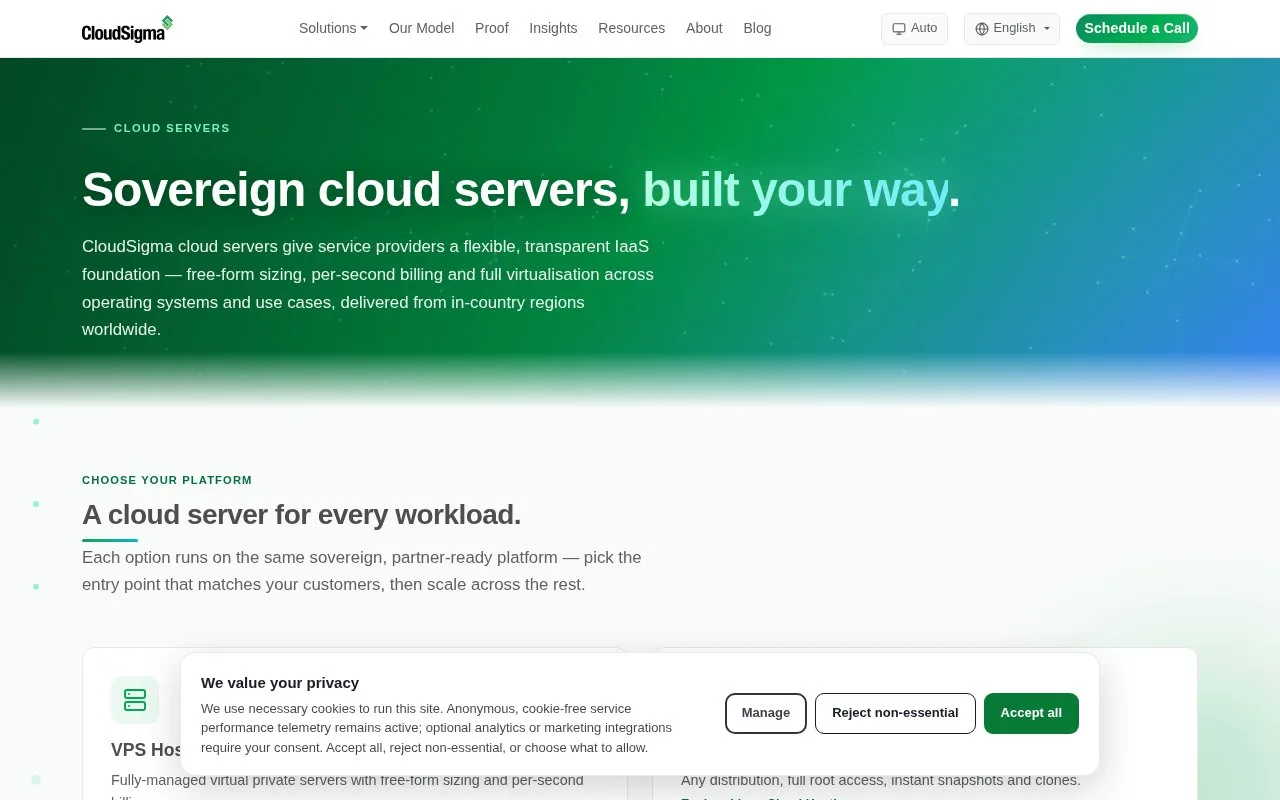
Task: Navigate to Resources
Action: pos(631,28)
